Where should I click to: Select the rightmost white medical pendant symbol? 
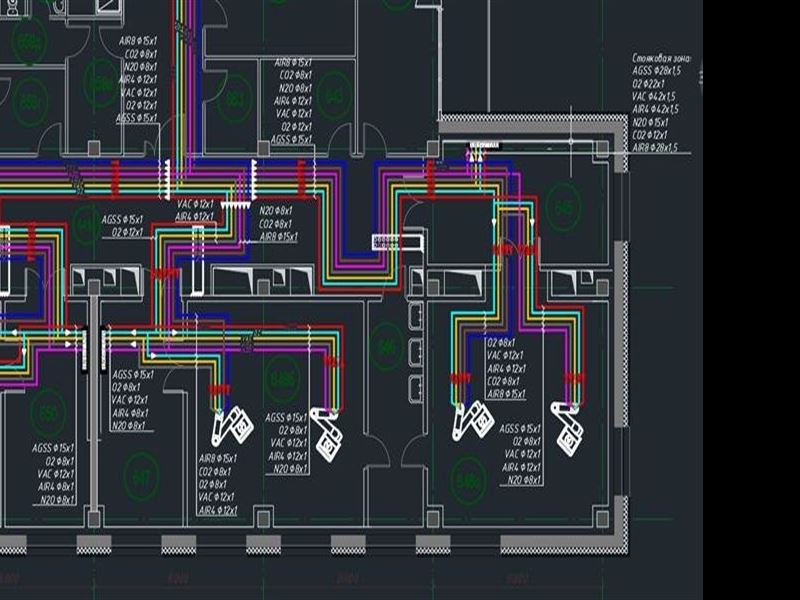567,427
